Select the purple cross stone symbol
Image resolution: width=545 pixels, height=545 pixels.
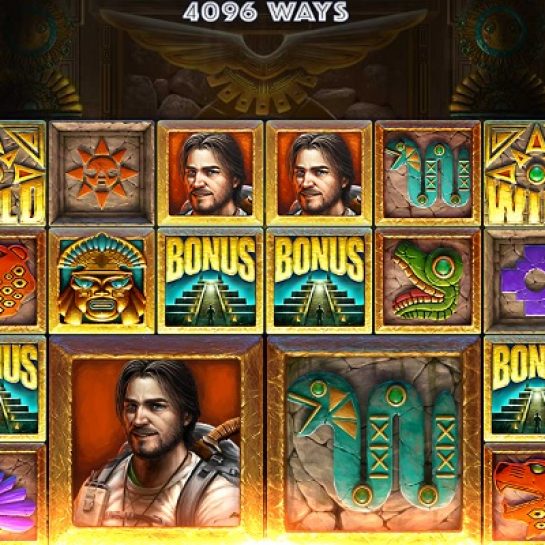(x=514, y=281)
